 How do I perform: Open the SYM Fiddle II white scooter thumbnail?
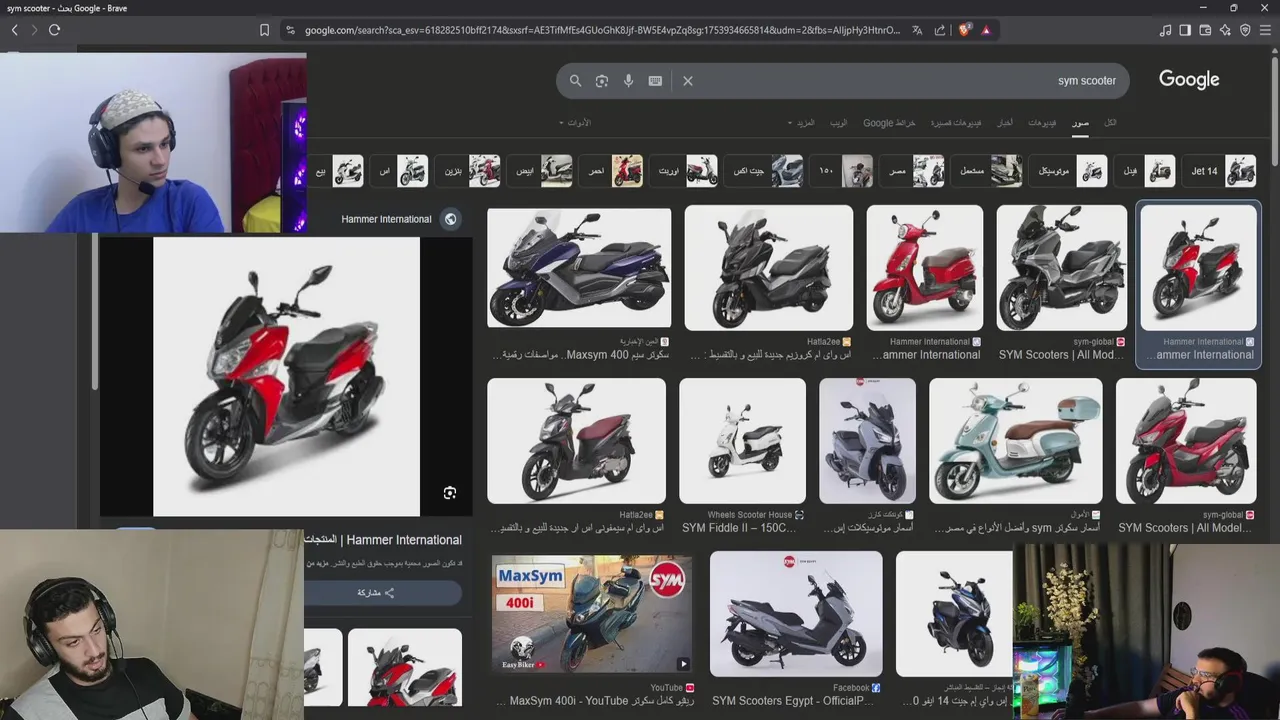point(742,440)
